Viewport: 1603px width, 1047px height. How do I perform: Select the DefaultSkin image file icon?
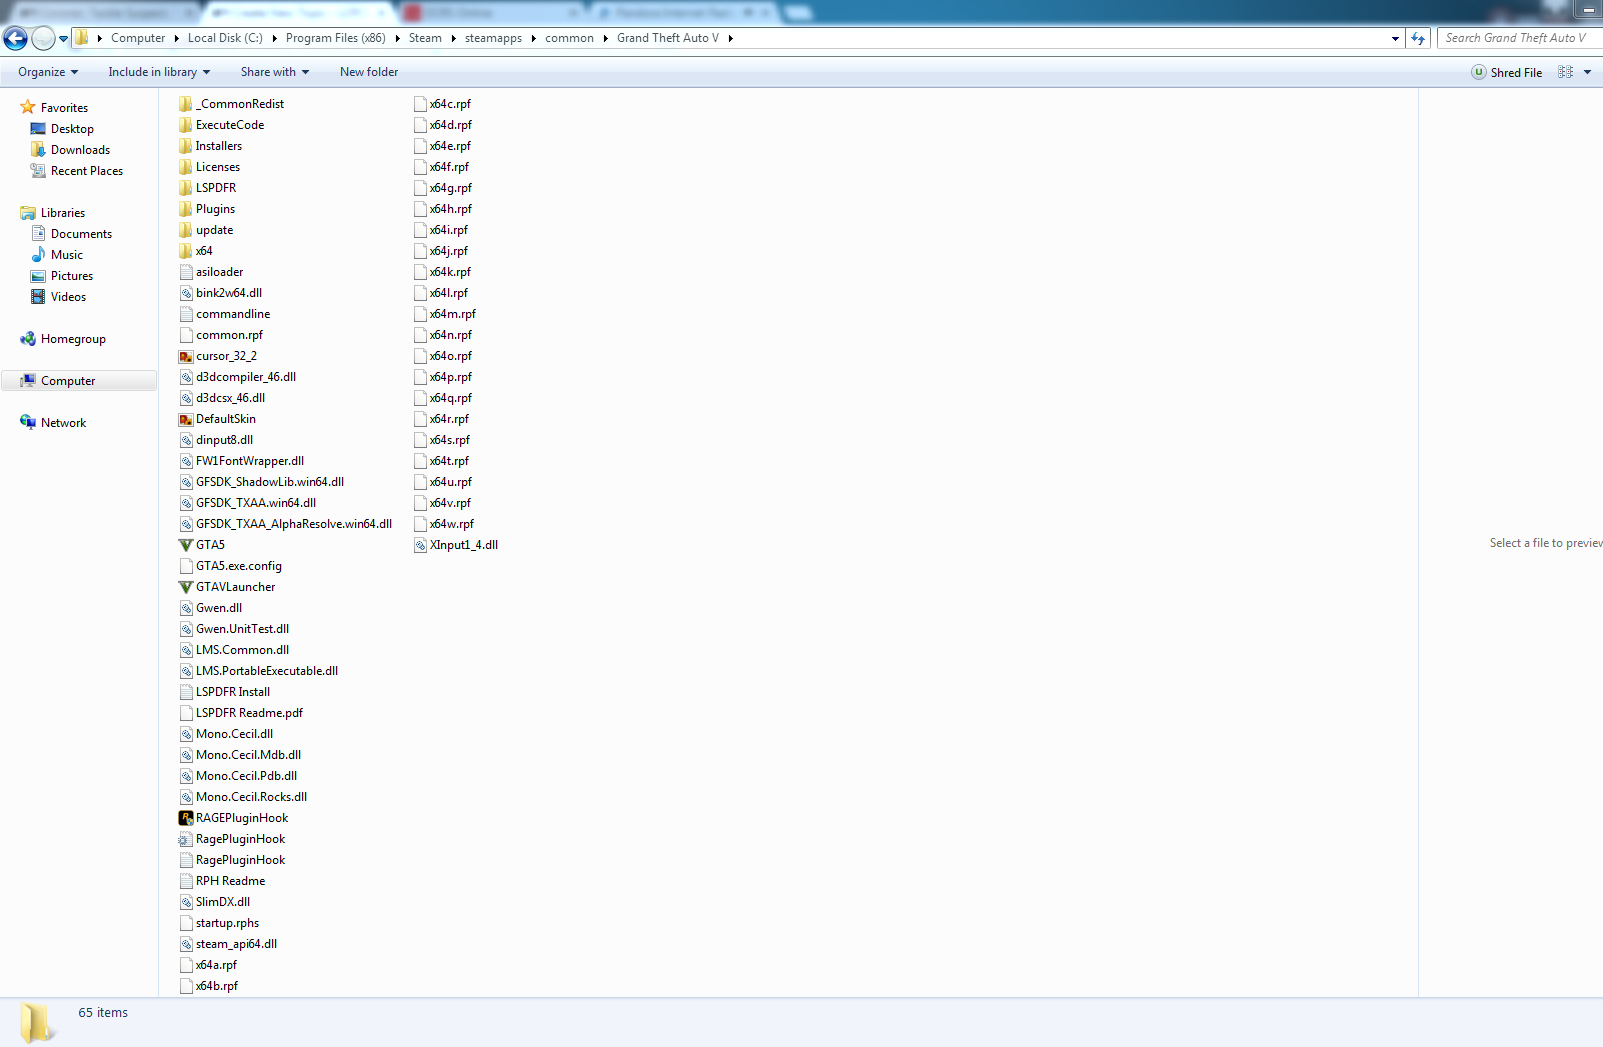[186, 419]
